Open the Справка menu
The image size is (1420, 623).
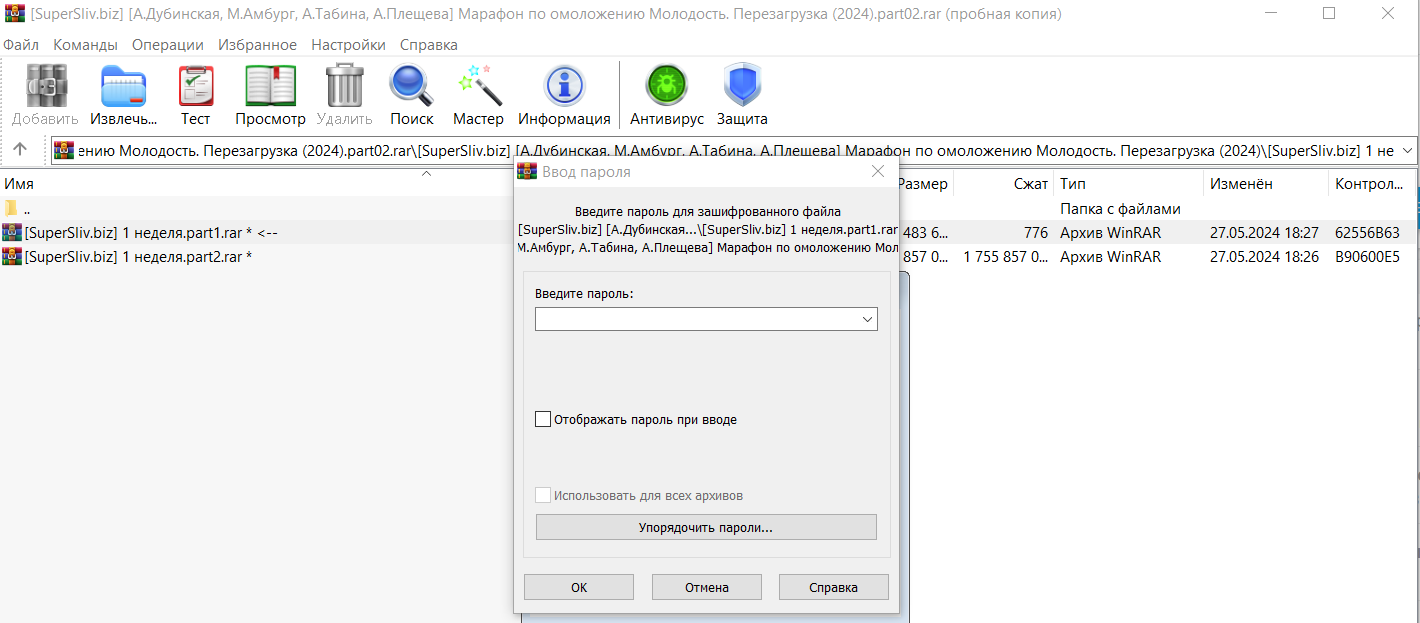429,45
